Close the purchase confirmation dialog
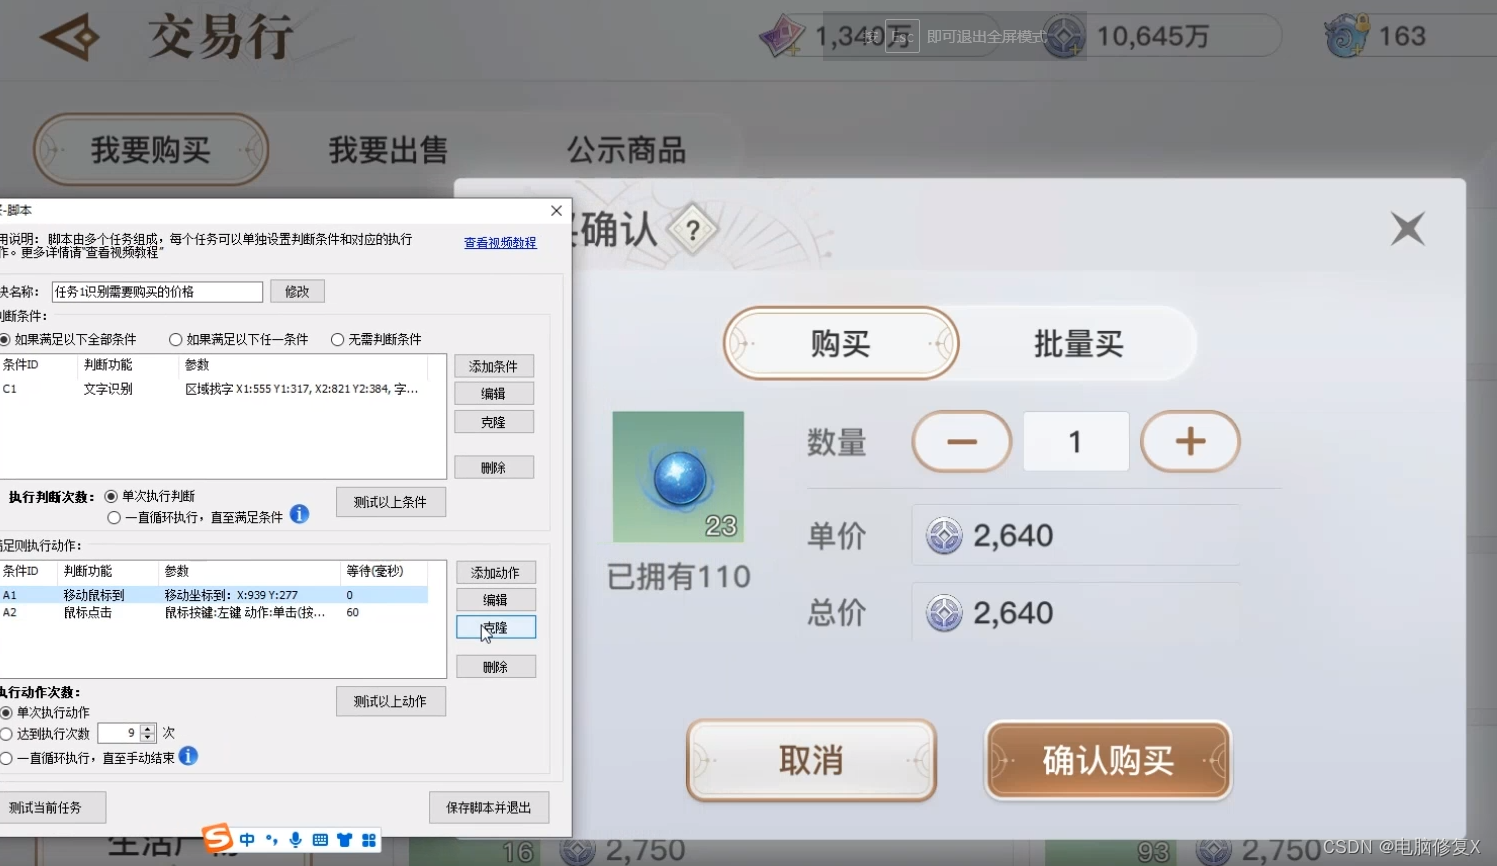The width and height of the screenshot is (1497, 866). (x=1408, y=229)
